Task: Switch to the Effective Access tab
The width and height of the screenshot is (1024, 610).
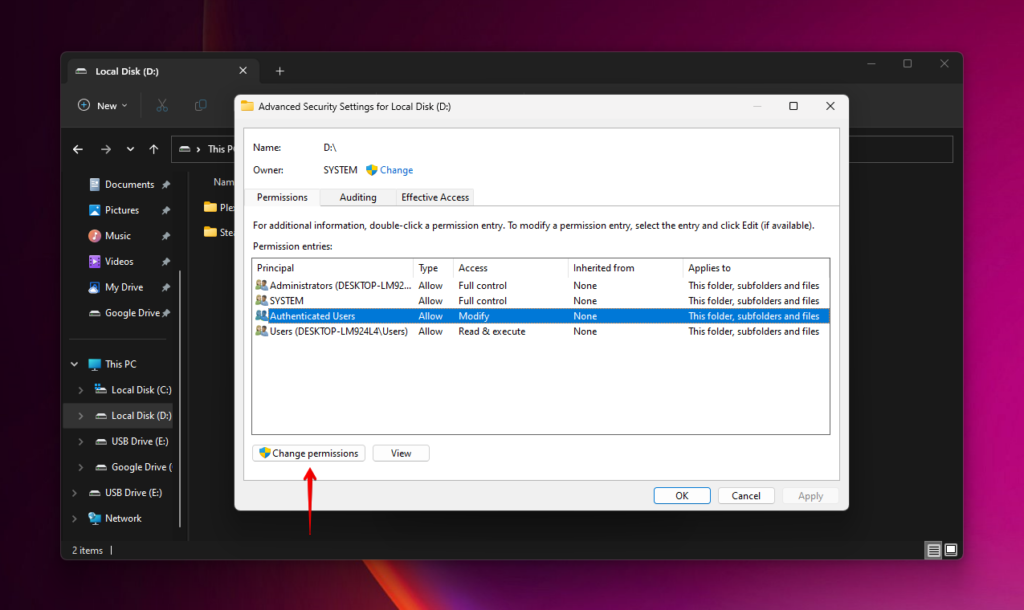Action: (x=434, y=197)
